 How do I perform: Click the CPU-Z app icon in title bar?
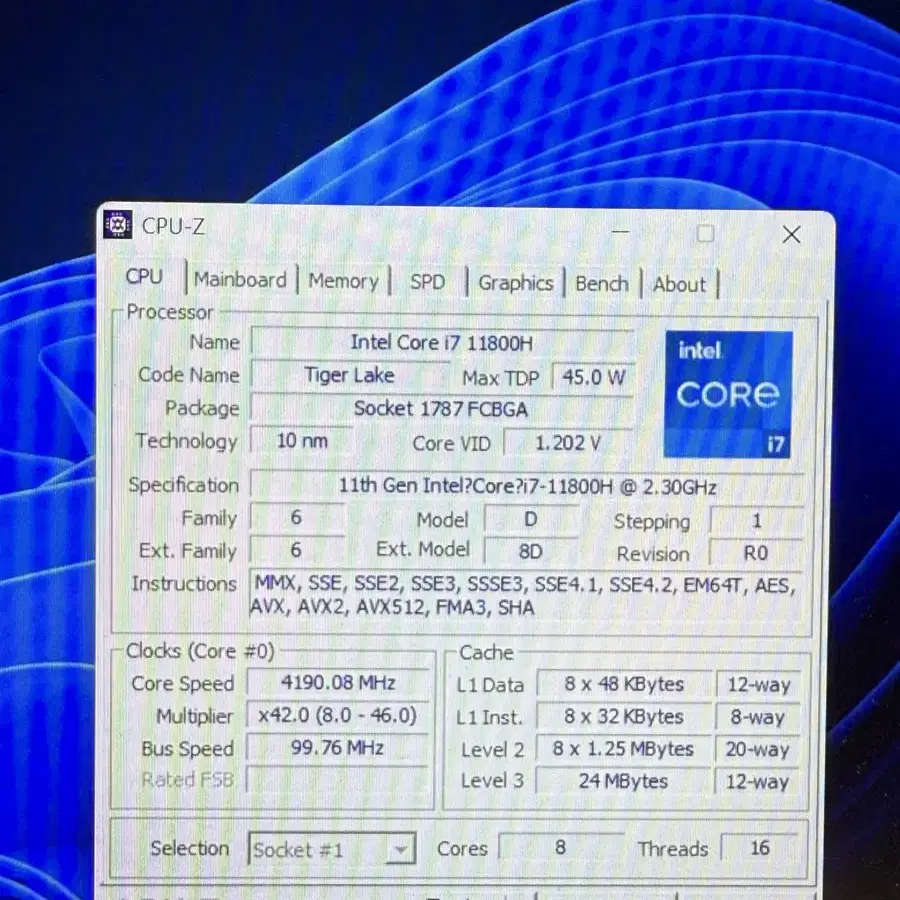pyautogui.click(x=118, y=224)
